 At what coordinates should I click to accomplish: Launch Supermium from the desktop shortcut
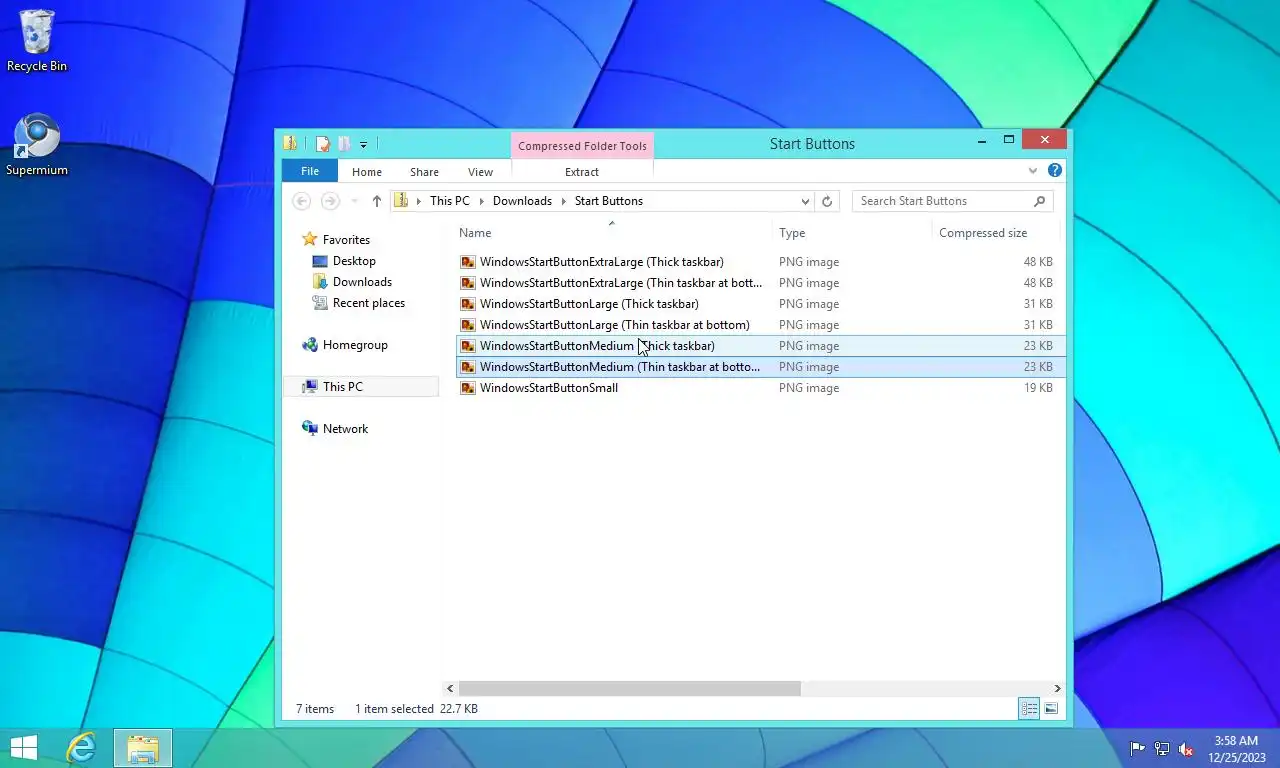click(x=37, y=146)
